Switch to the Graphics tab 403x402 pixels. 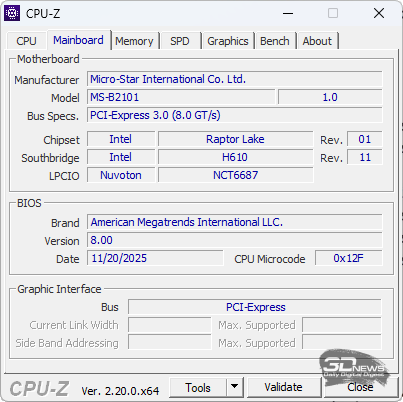228,41
